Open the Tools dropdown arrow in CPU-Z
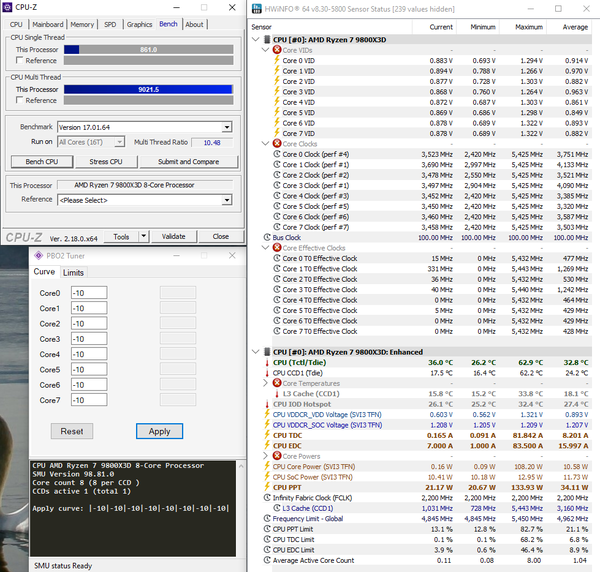 [x=143, y=236]
